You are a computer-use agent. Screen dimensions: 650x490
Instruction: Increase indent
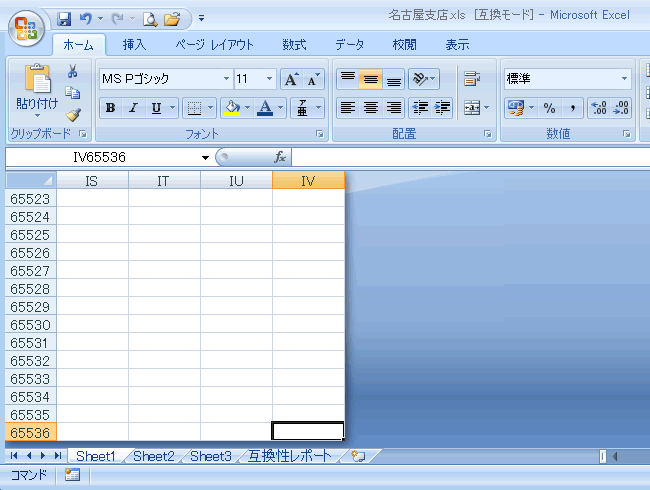click(442, 108)
